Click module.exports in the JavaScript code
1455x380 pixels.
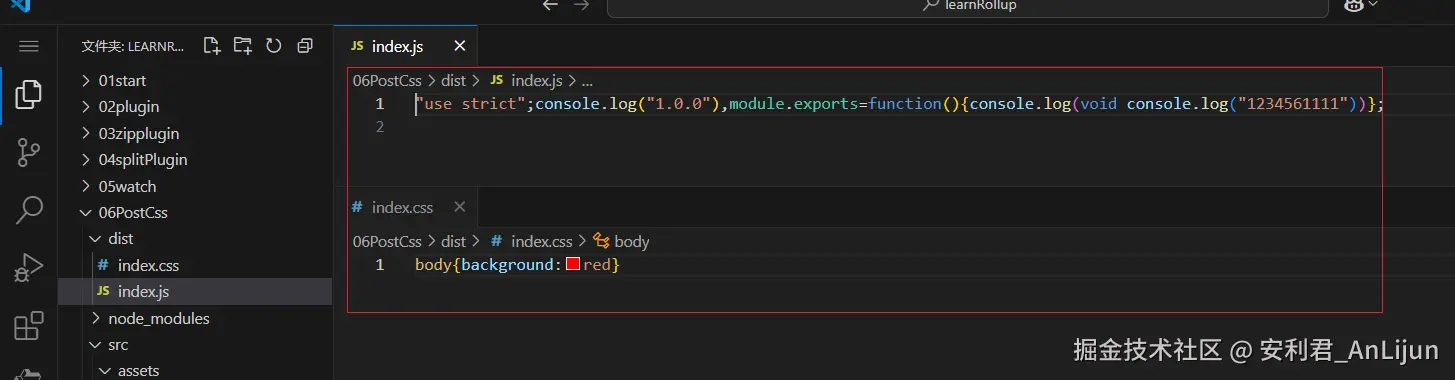(x=793, y=104)
